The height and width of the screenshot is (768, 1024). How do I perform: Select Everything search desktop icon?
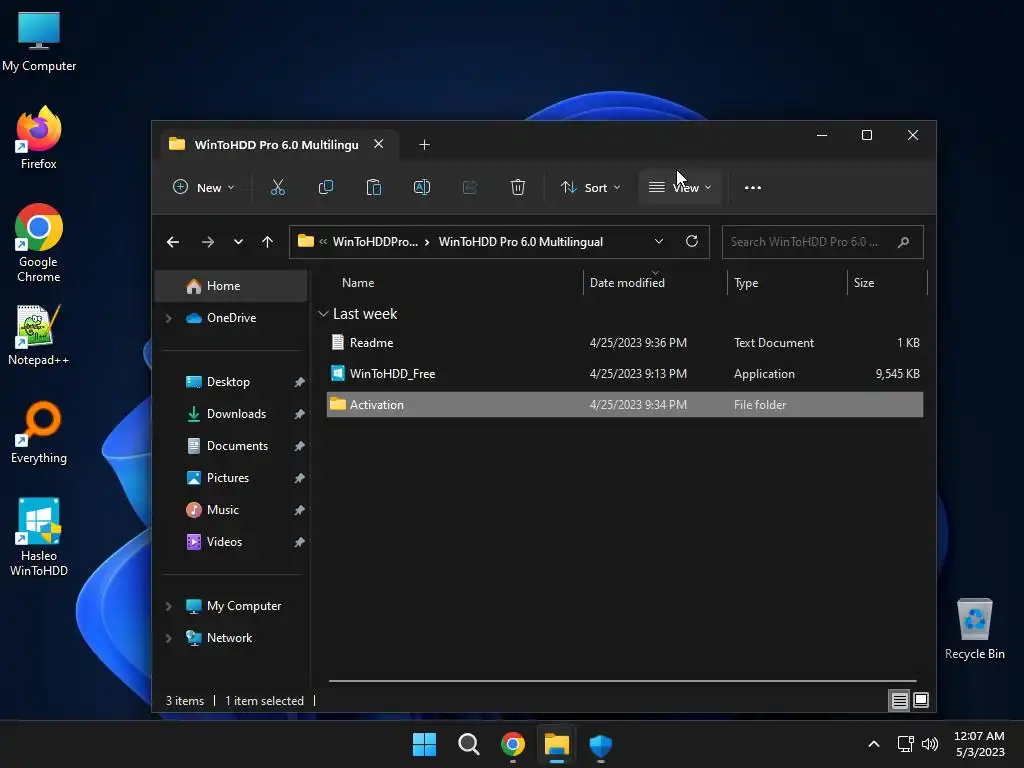39,433
